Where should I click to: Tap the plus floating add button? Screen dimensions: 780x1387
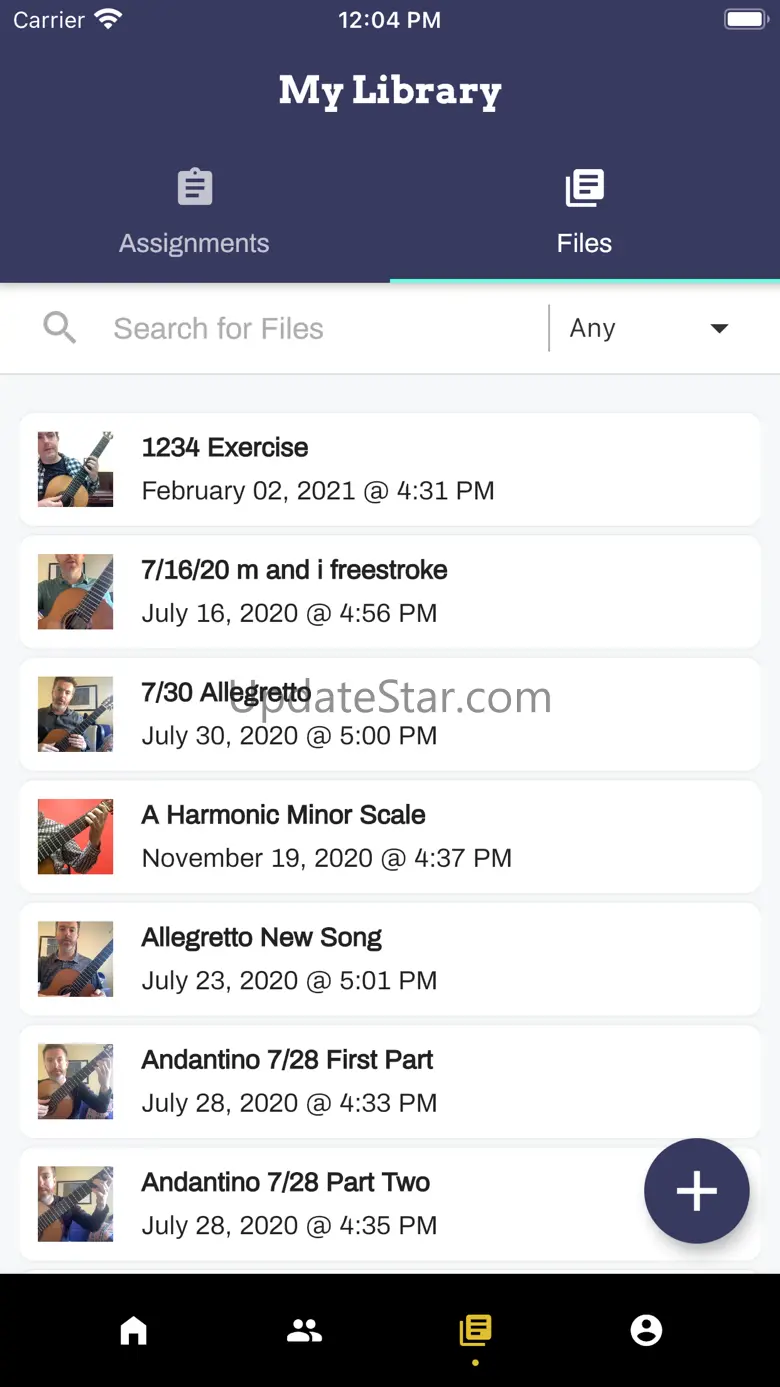697,1191
